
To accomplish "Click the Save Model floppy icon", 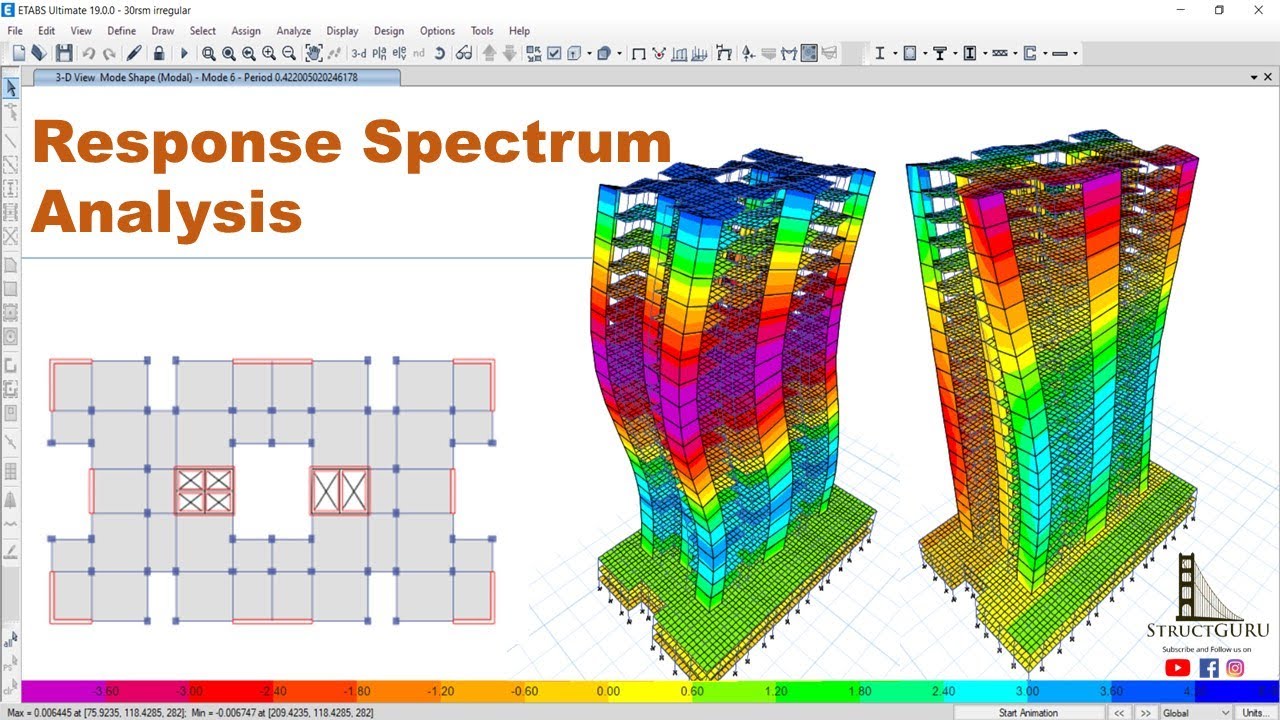I will point(64,53).
